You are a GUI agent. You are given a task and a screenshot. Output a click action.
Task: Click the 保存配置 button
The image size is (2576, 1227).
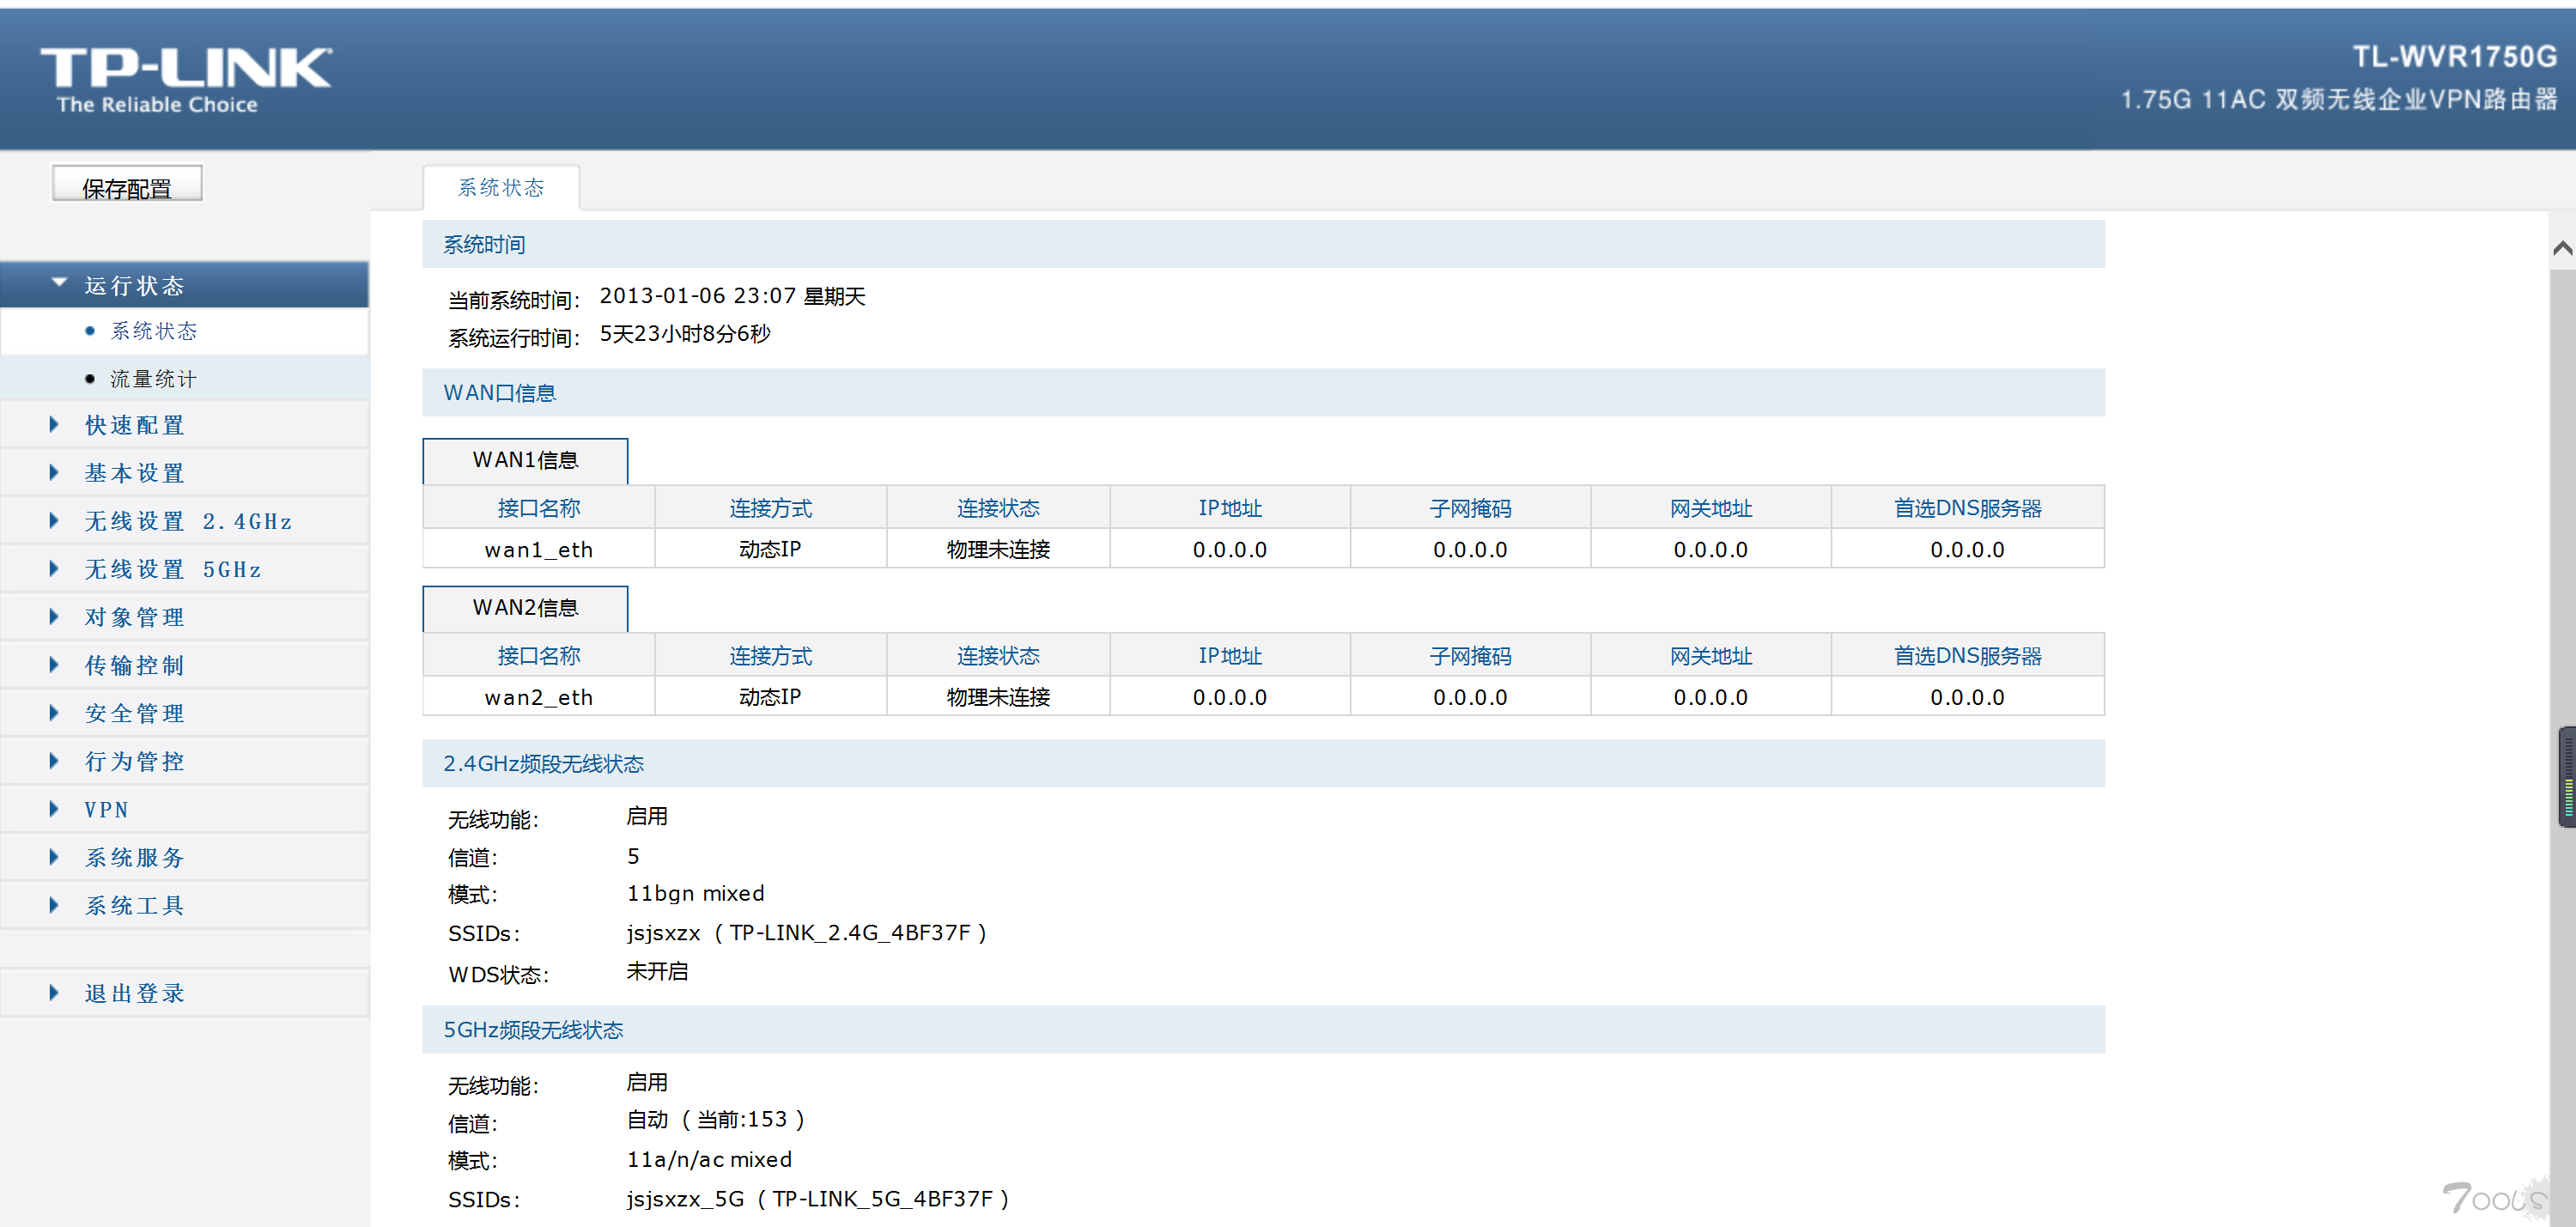click(127, 185)
